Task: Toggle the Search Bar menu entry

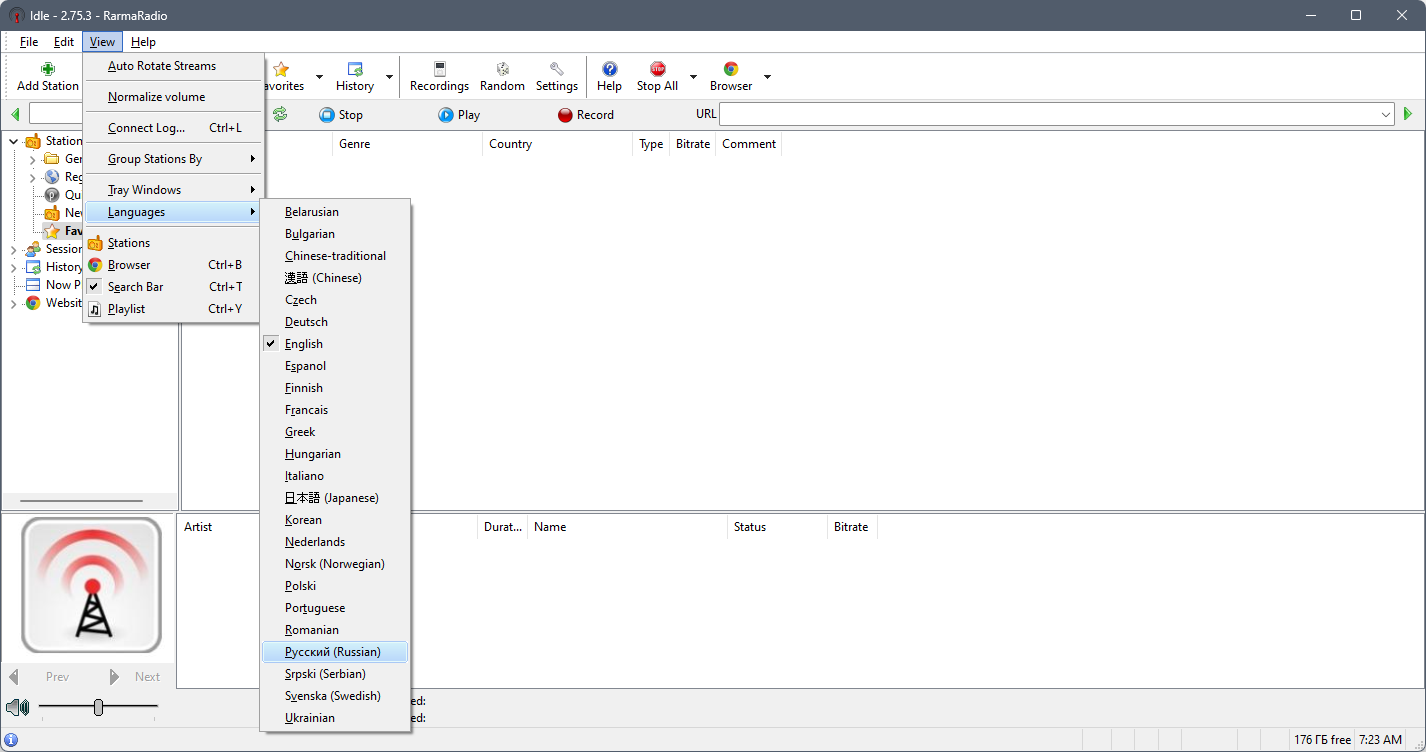Action: point(138,286)
